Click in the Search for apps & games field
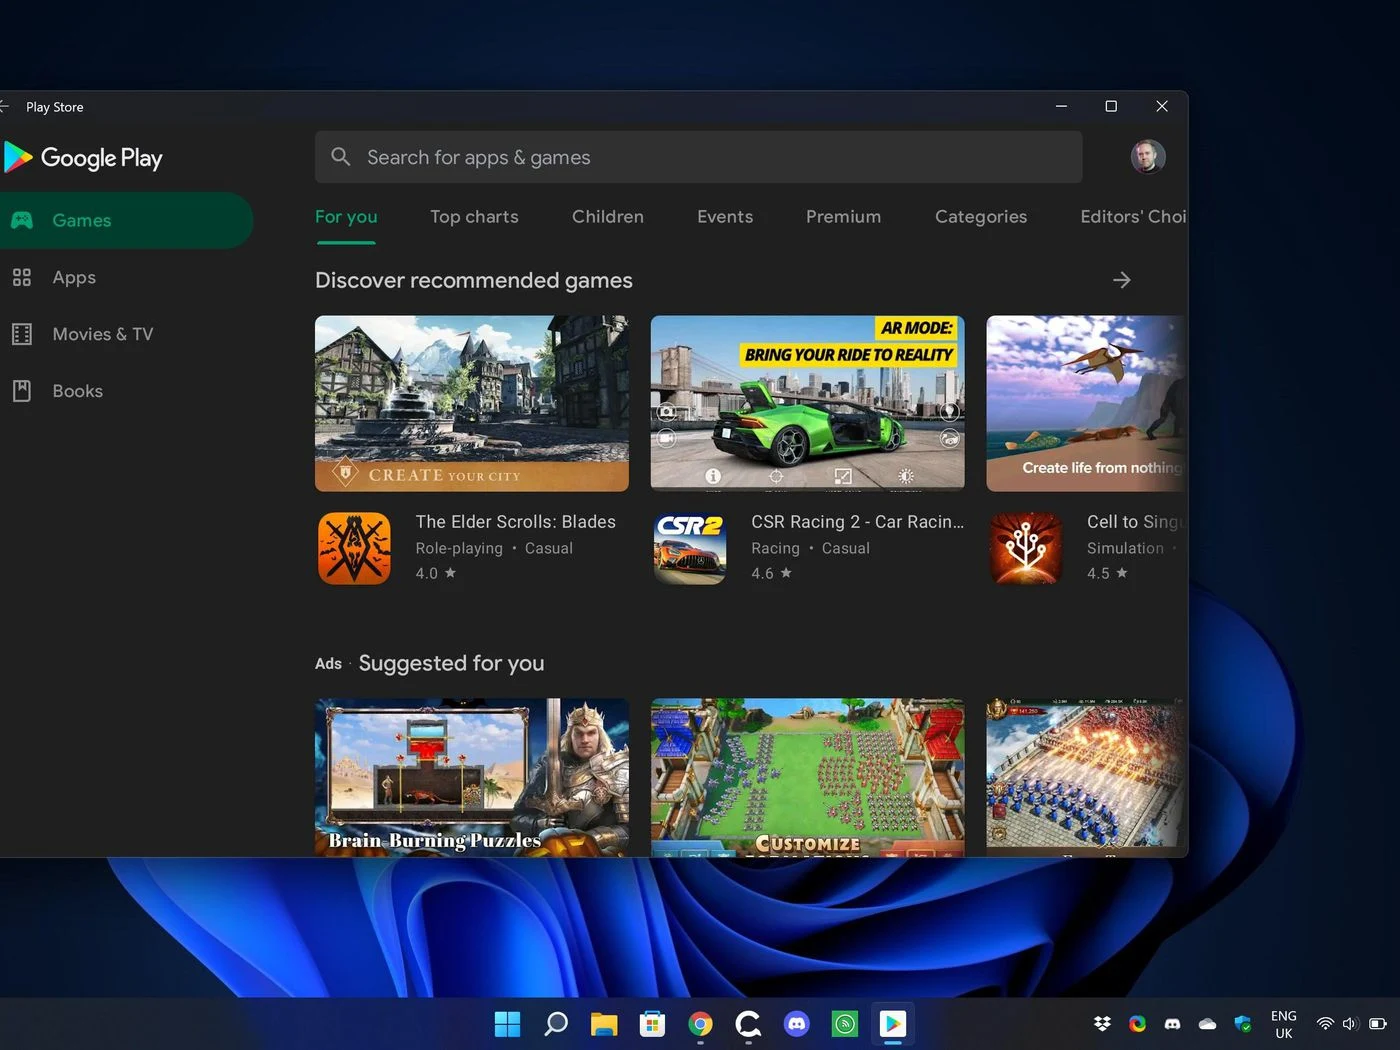This screenshot has height=1050, width=1400. click(698, 157)
